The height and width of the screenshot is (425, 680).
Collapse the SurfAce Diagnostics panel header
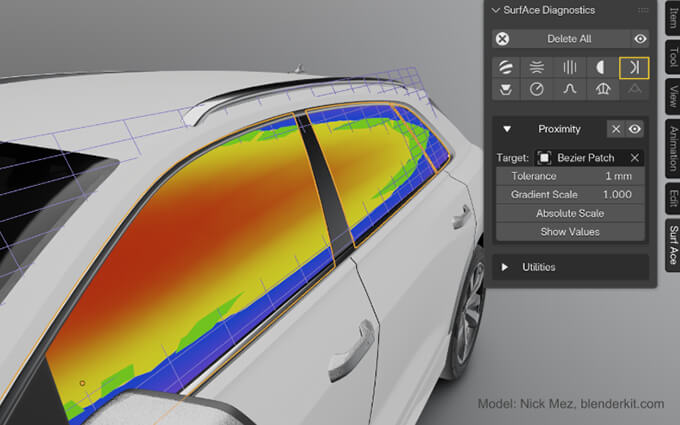496,10
